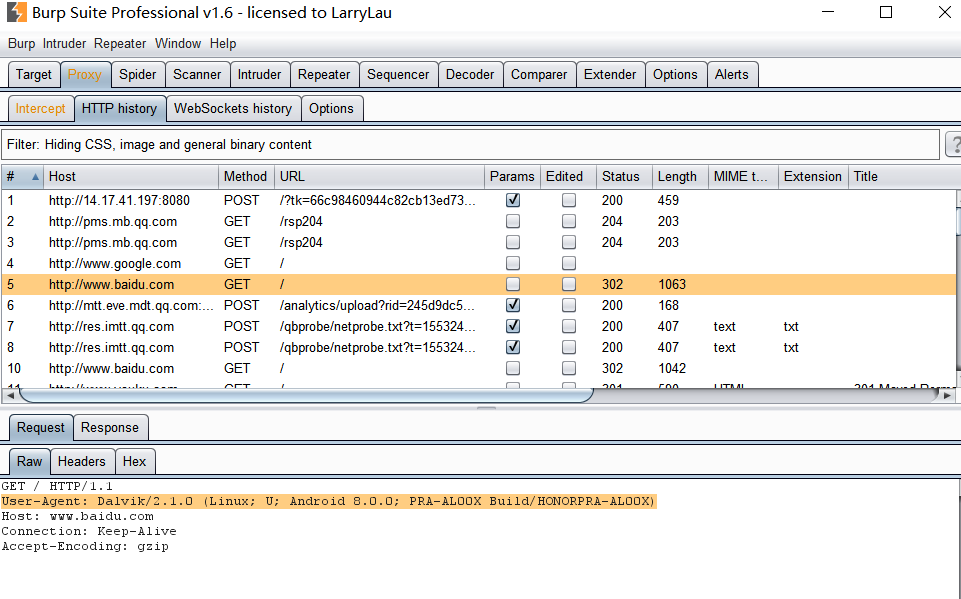Toggle Params checkbox for mtt.eve.mdt.qq.com row

513,305
